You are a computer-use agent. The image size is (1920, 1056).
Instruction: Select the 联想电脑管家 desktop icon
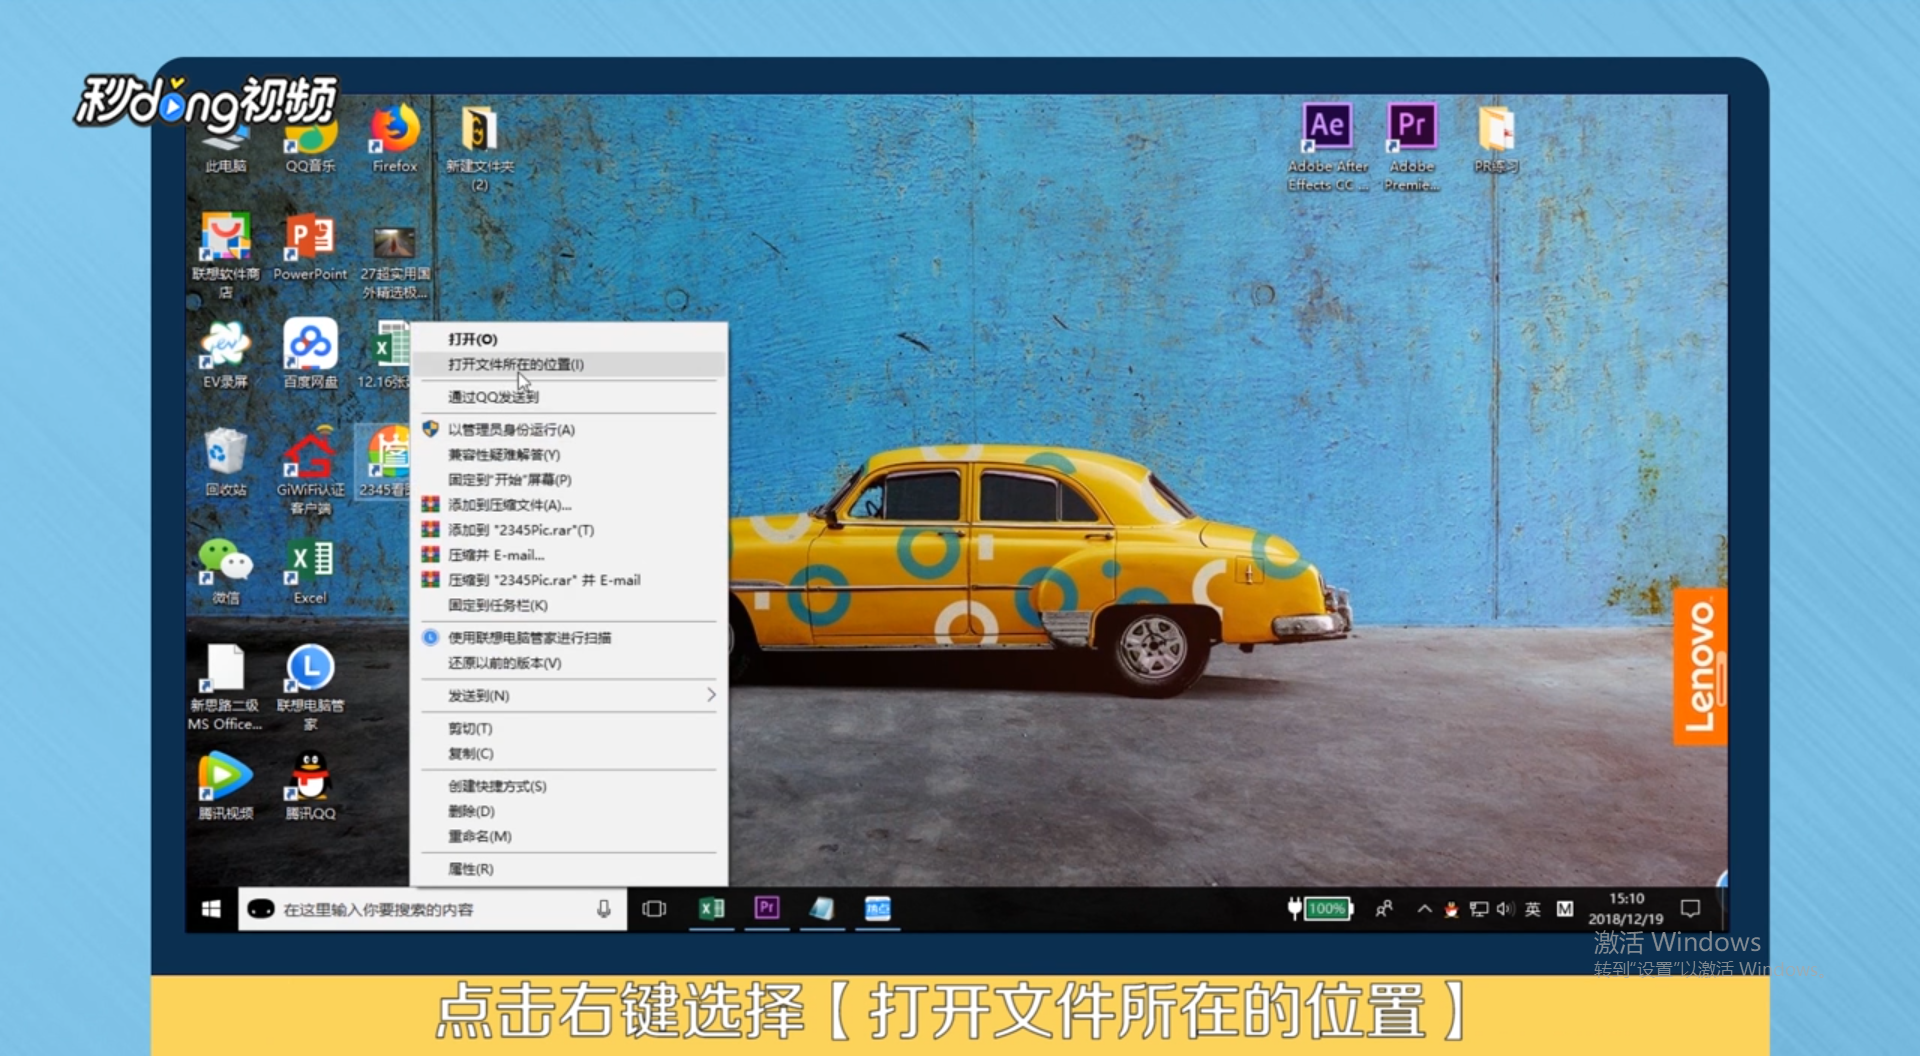coord(310,687)
